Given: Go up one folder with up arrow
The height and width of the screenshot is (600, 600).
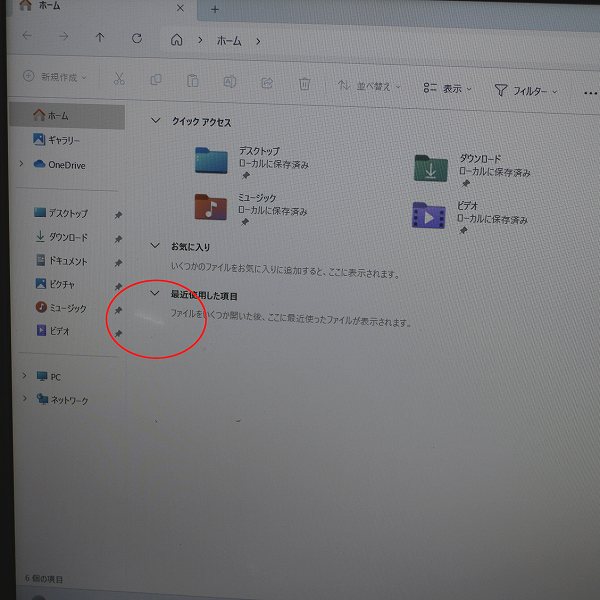Looking at the screenshot, I should (x=99, y=38).
